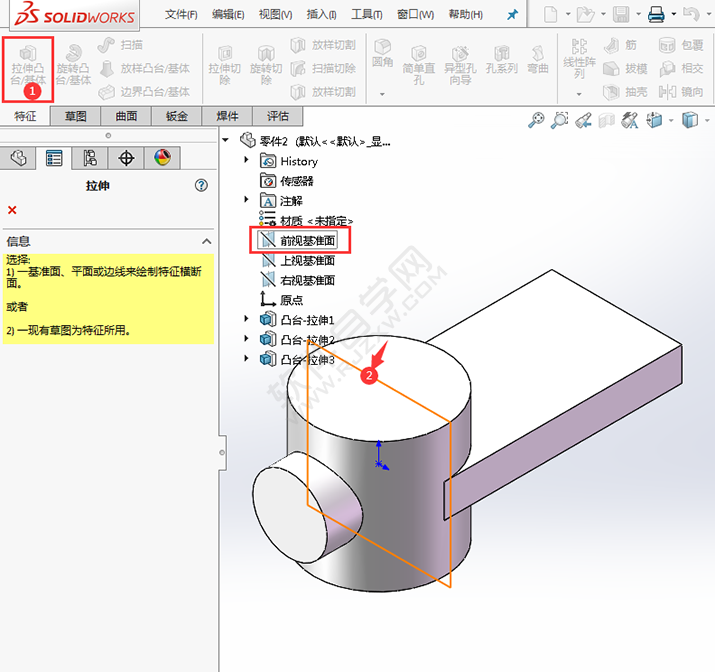This screenshot has height=672, width=715.
Task: Click the View Orientation cube icon
Action: point(654,120)
